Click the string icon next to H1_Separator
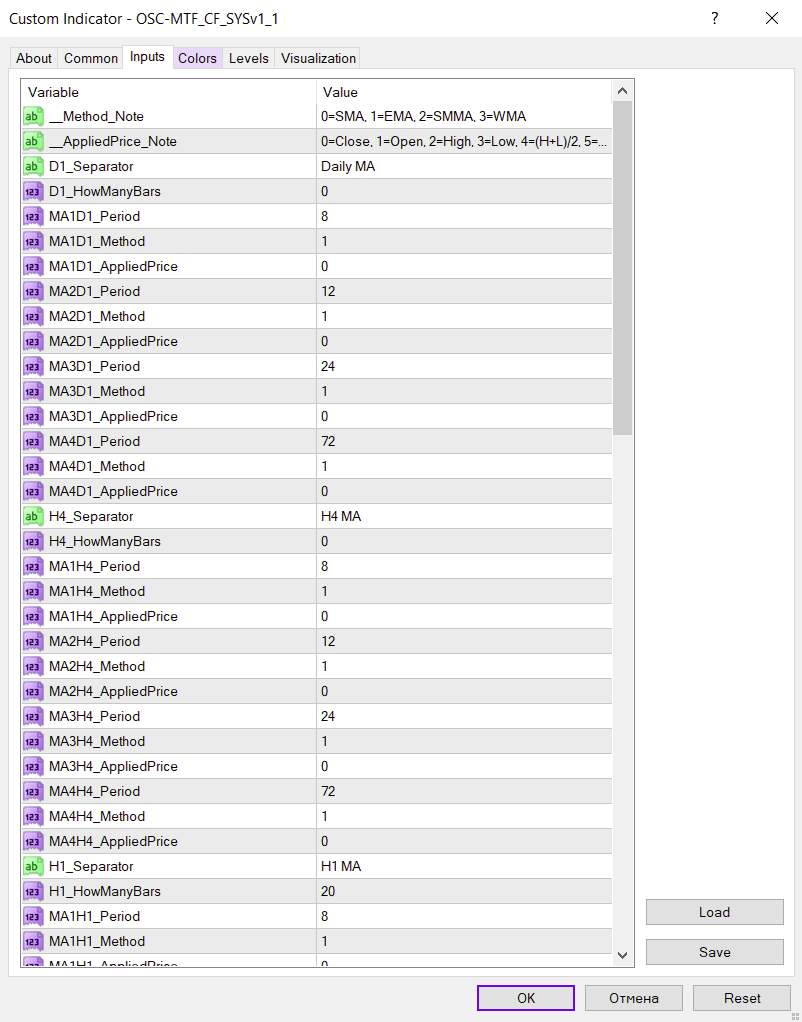This screenshot has height=1022, width=802. [33, 866]
